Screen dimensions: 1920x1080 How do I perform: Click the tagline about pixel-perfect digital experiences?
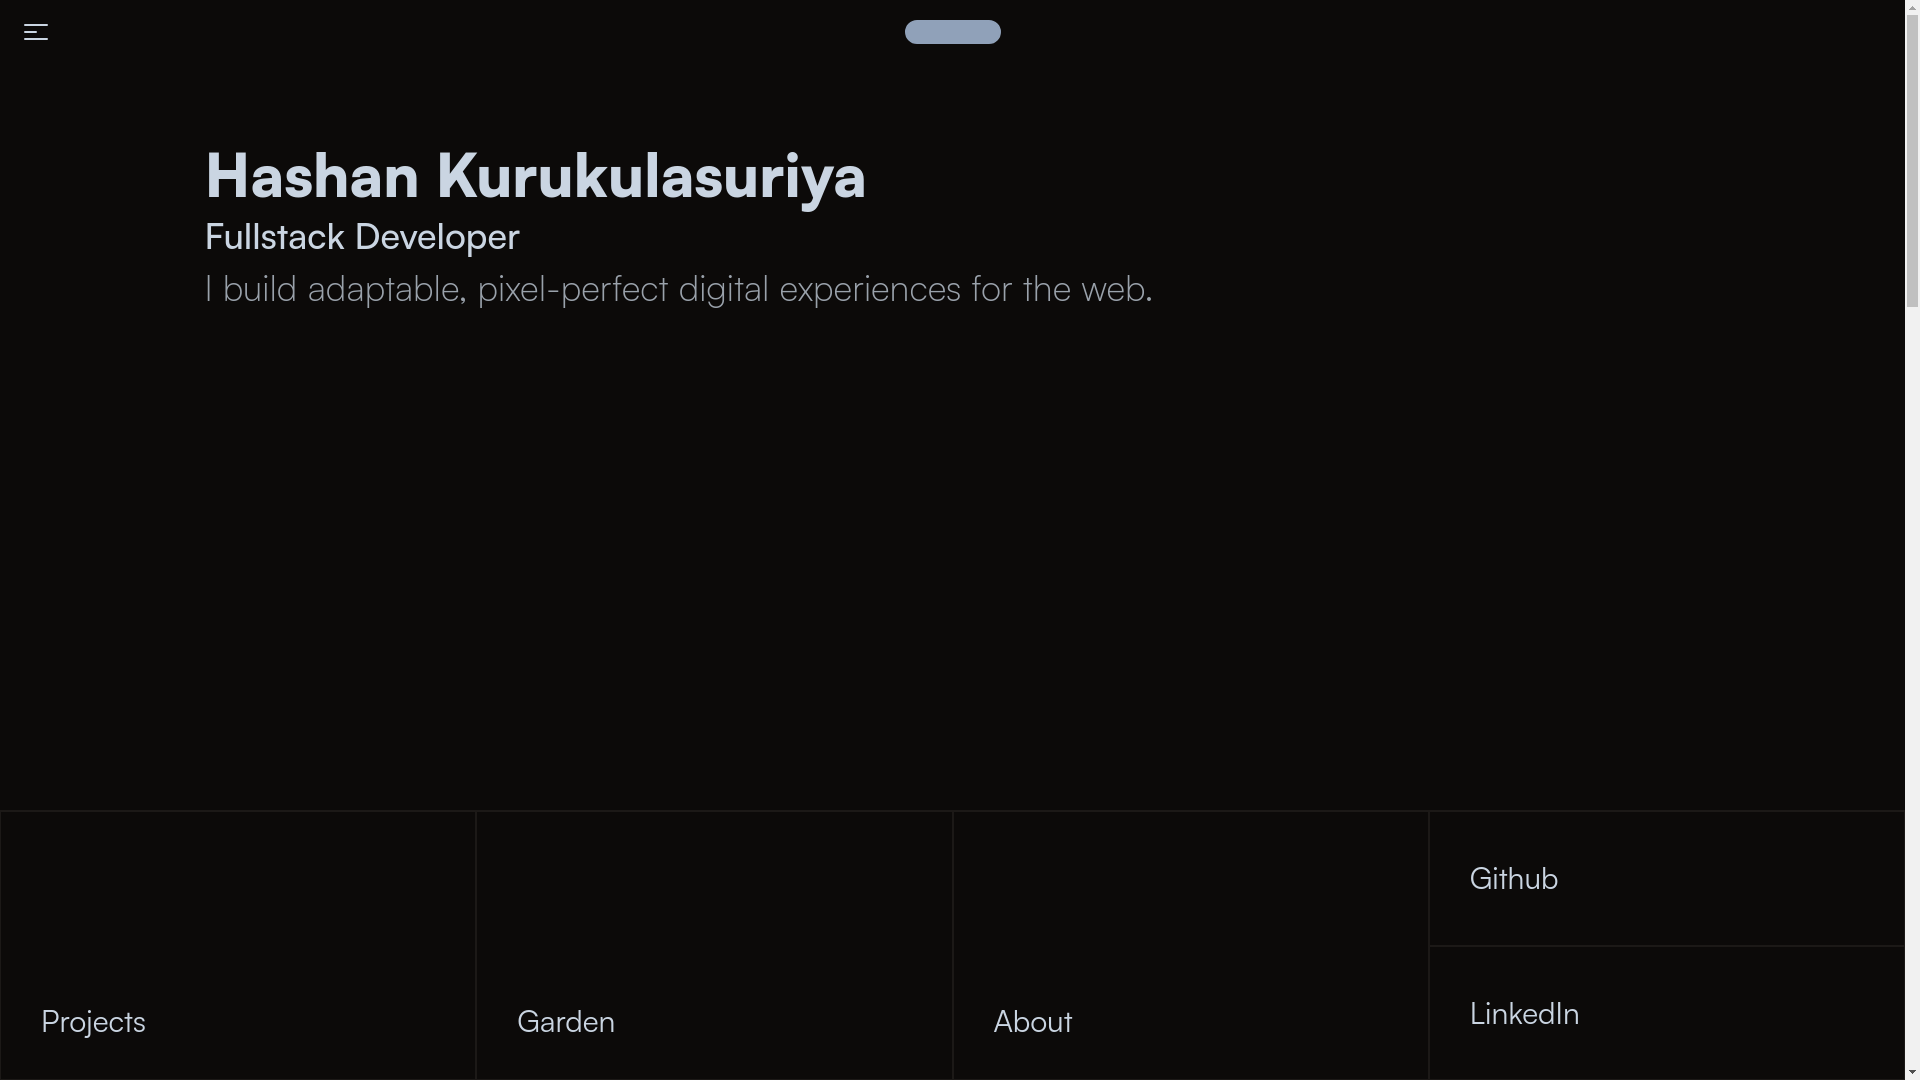tap(678, 289)
